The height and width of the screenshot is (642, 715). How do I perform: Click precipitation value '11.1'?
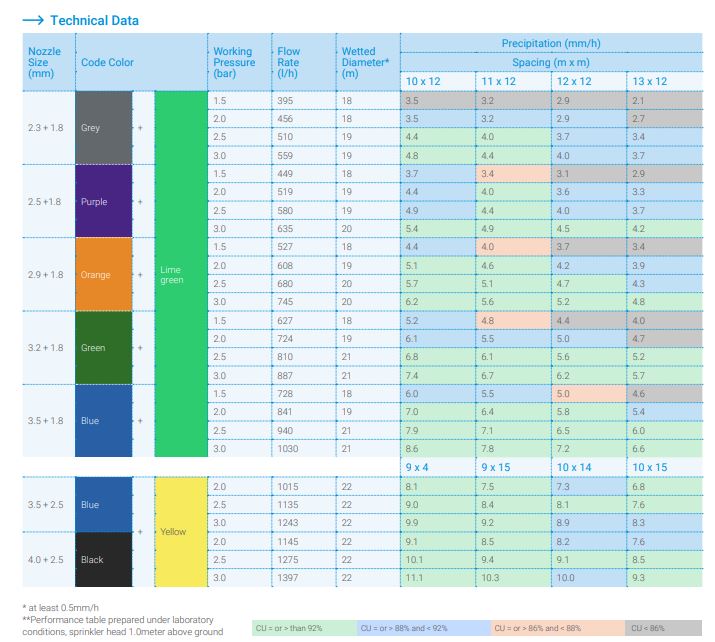pyautogui.click(x=414, y=578)
